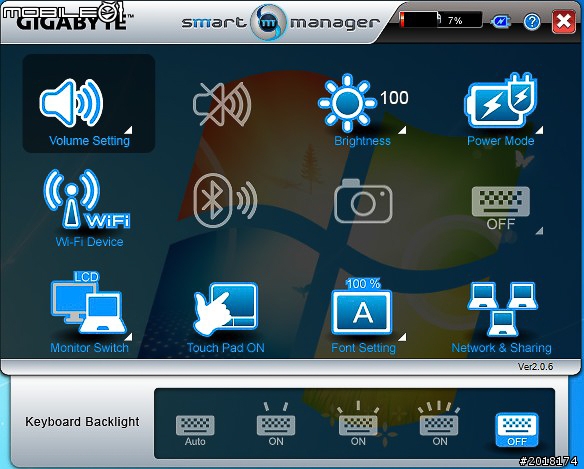The image size is (584, 469).
Task: Click the Font Setting label
Action: (364, 348)
